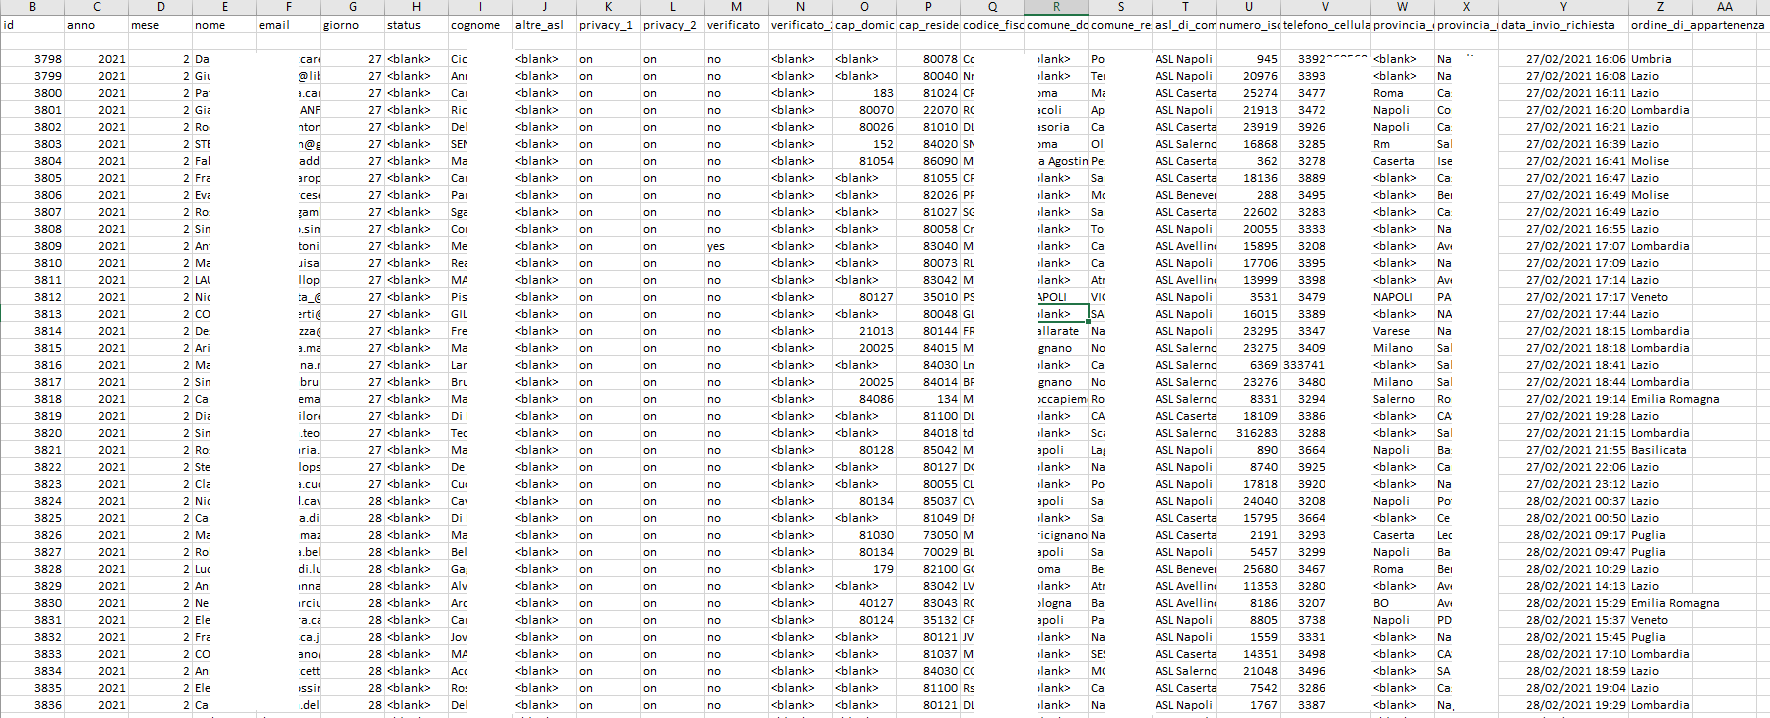Select the cell with id 3820
The image size is (1770, 718).
48,433
